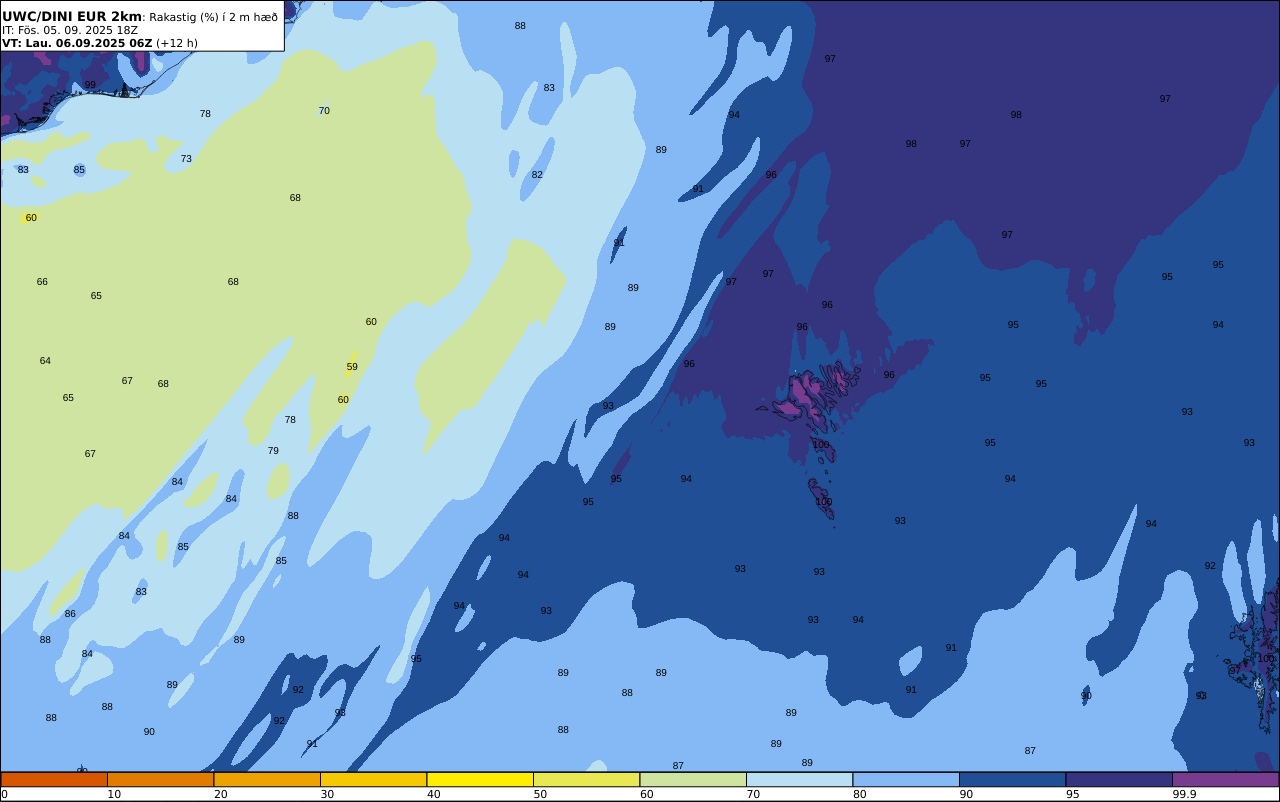Click the "50" legend tick label

[x=540, y=794]
